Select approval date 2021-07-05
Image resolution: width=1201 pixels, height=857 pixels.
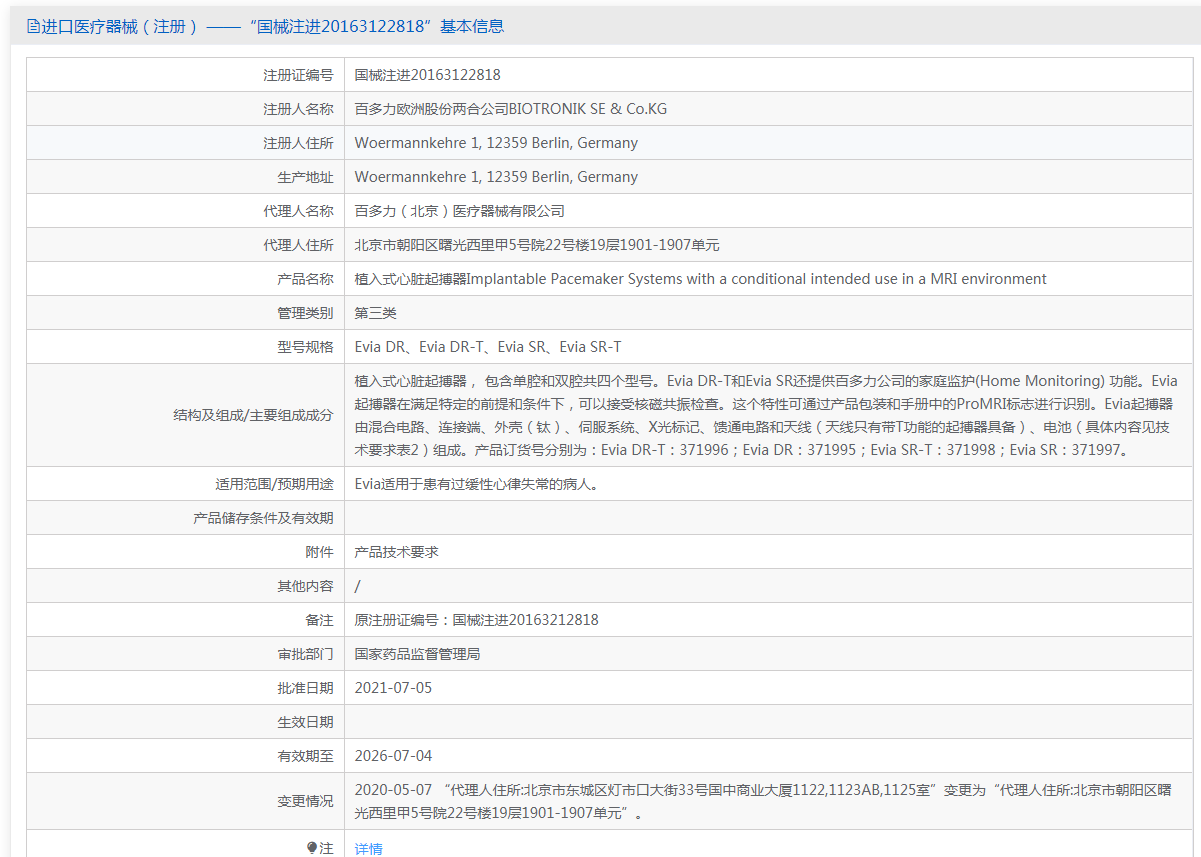pos(394,688)
